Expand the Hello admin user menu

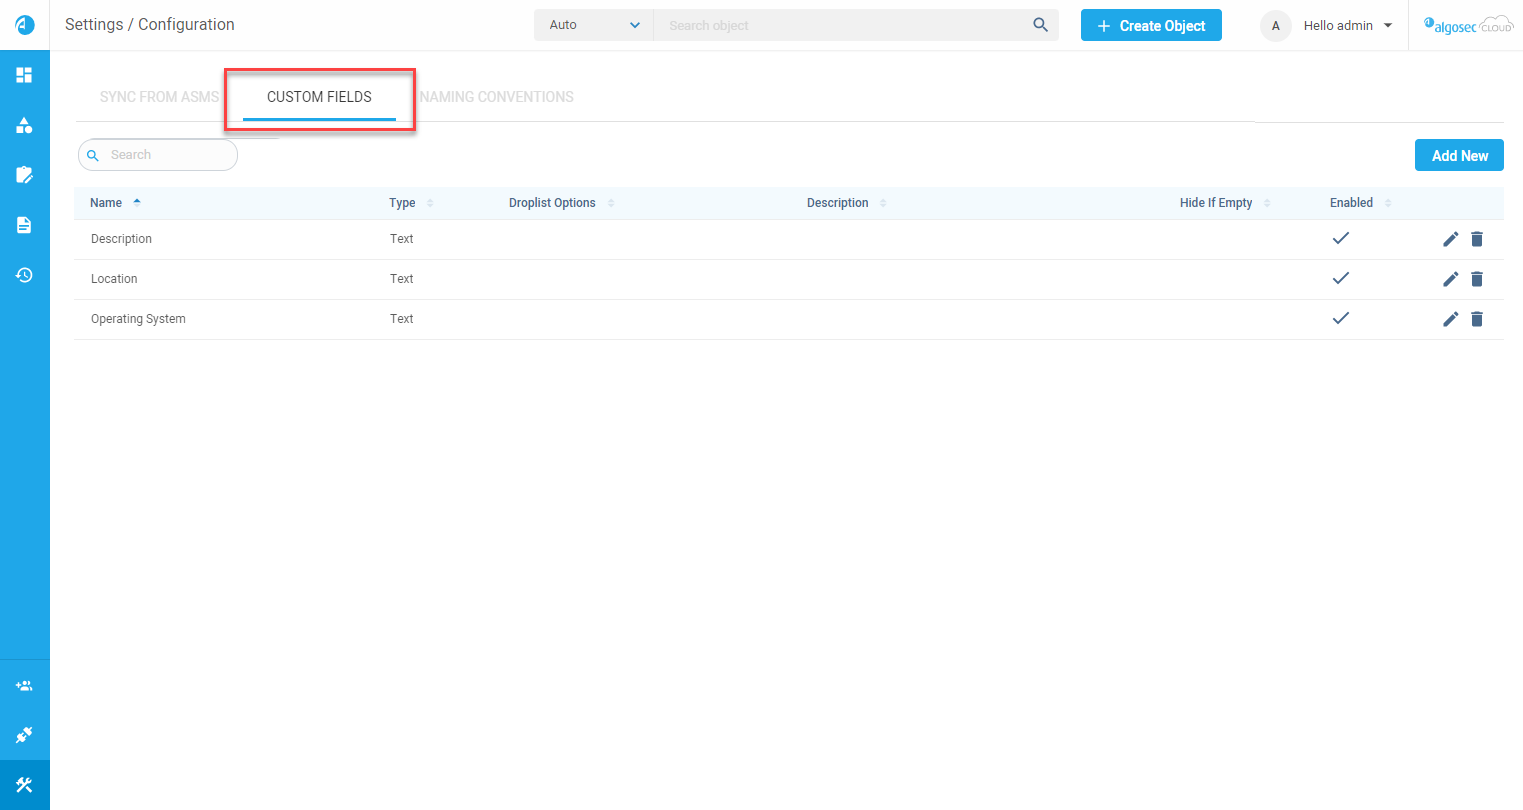click(1347, 25)
